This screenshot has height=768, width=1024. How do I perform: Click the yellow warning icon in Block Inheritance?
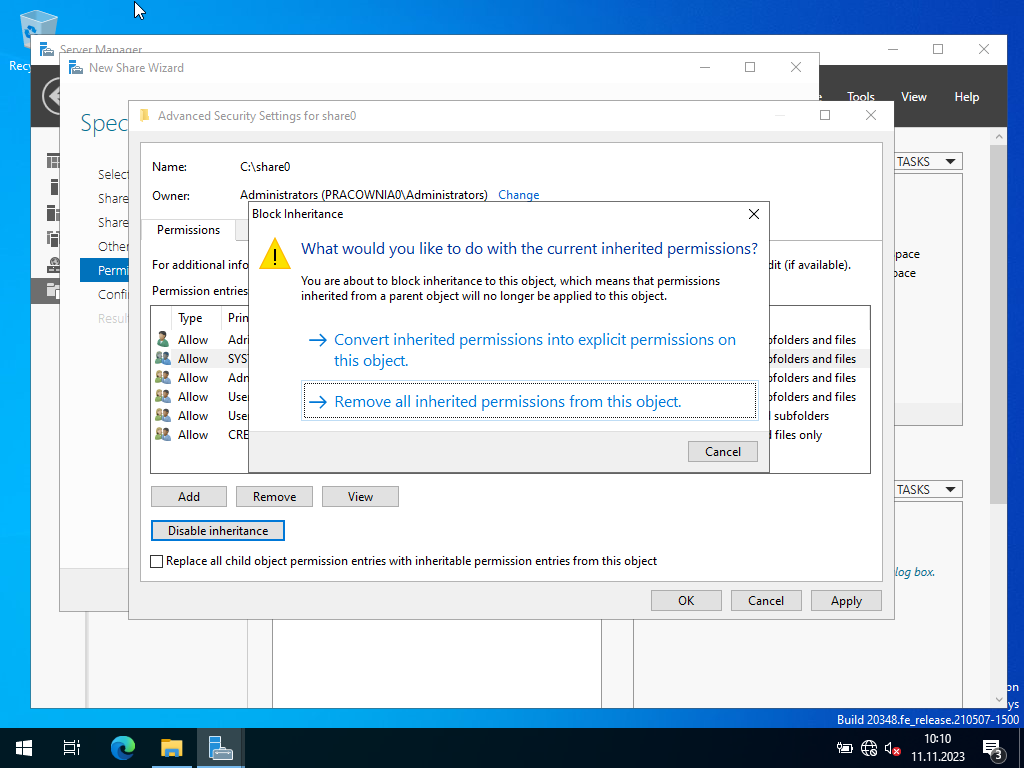tap(274, 254)
